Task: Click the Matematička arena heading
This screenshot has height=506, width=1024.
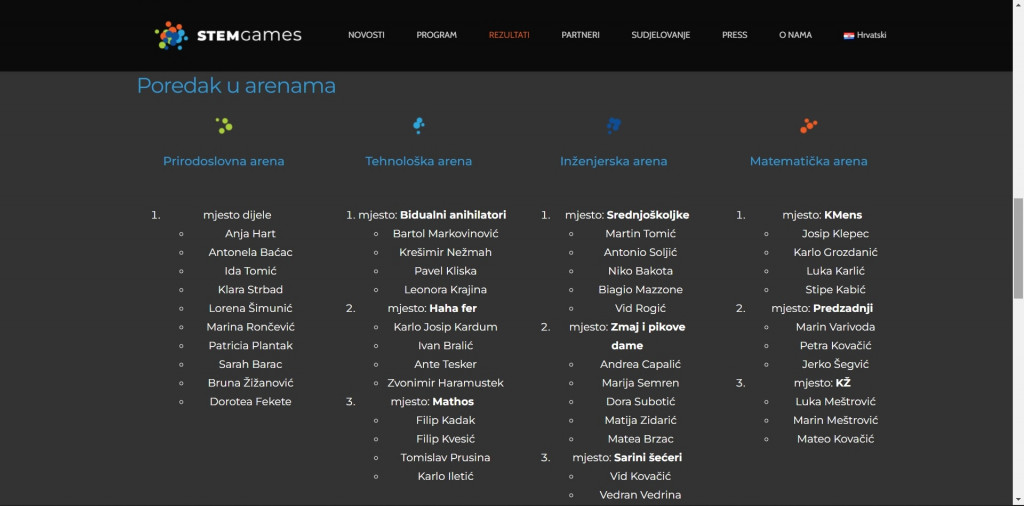Action: click(x=809, y=161)
